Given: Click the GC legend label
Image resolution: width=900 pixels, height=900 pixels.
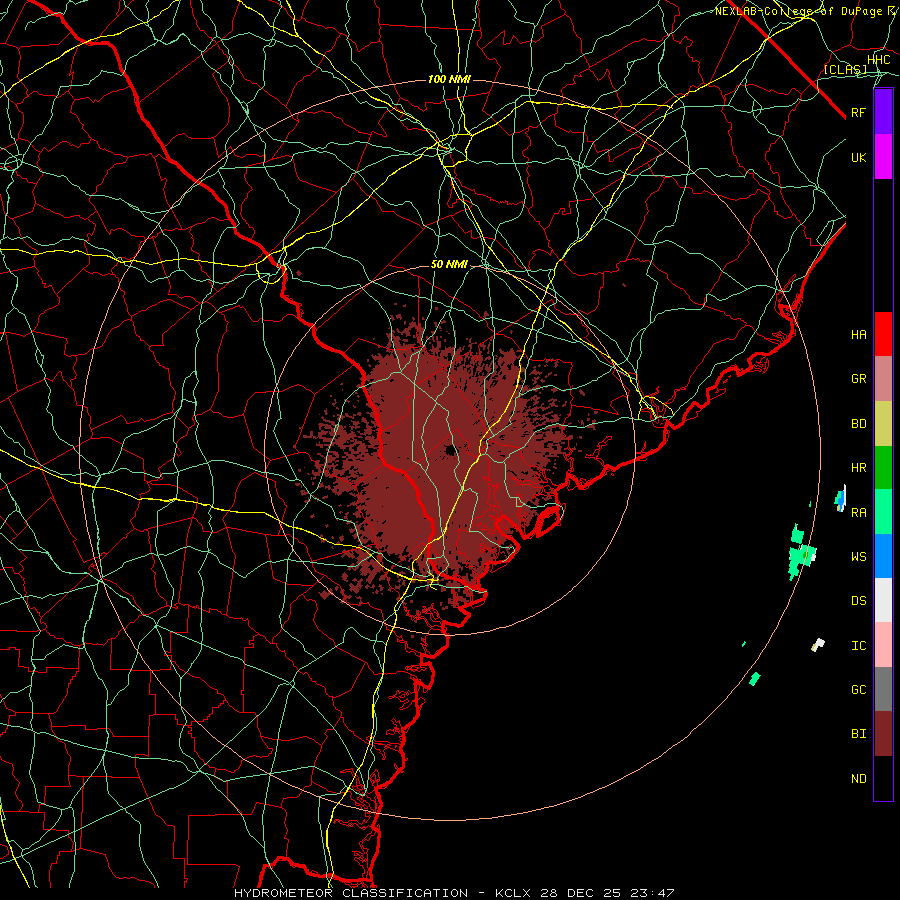Looking at the screenshot, I should tap(858, 689).
